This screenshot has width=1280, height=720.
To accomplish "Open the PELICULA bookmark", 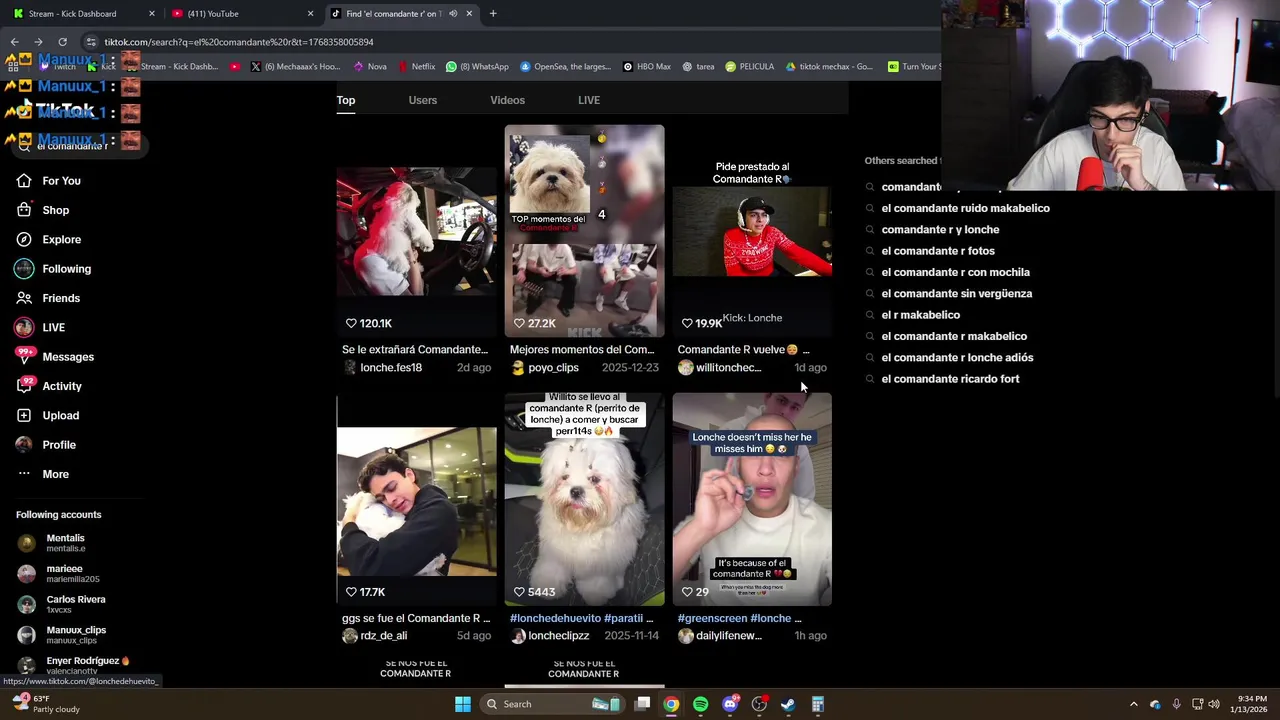I will pos(750,67).
